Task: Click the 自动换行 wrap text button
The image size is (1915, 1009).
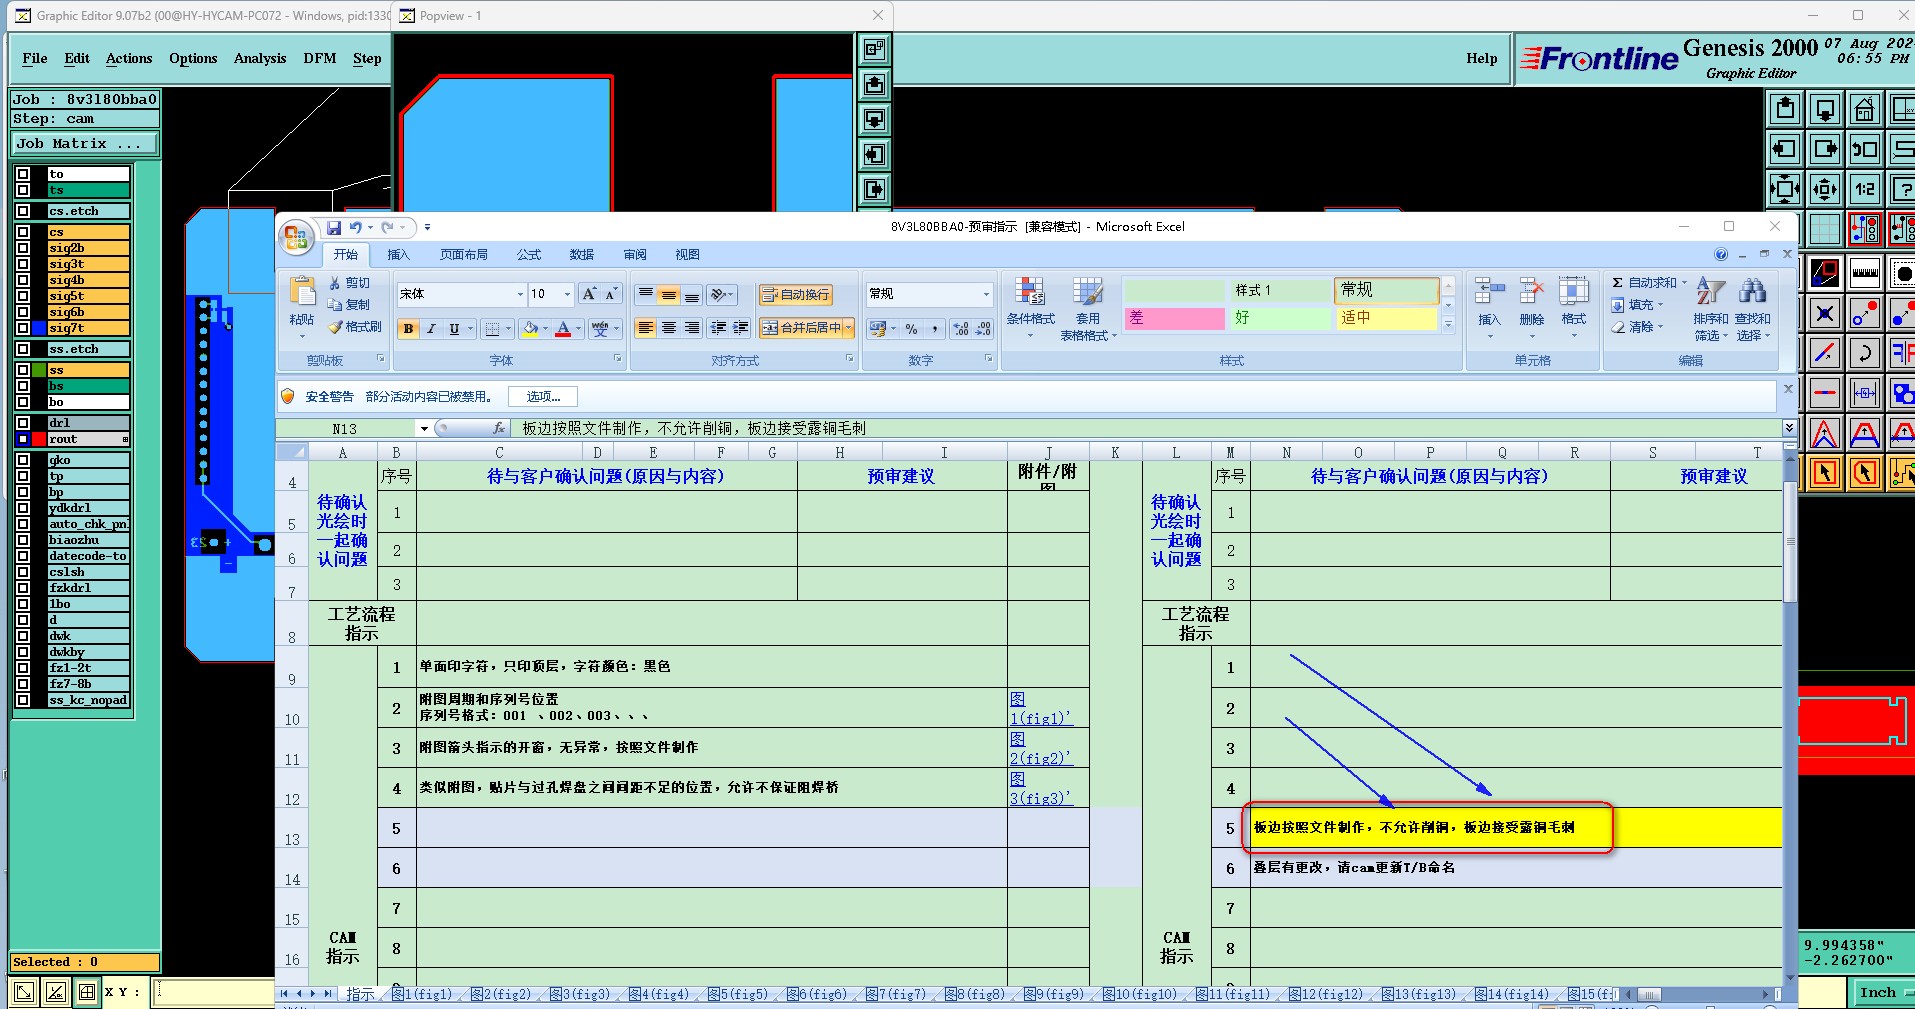Action: pyautogui.click(x=795, y=294)
